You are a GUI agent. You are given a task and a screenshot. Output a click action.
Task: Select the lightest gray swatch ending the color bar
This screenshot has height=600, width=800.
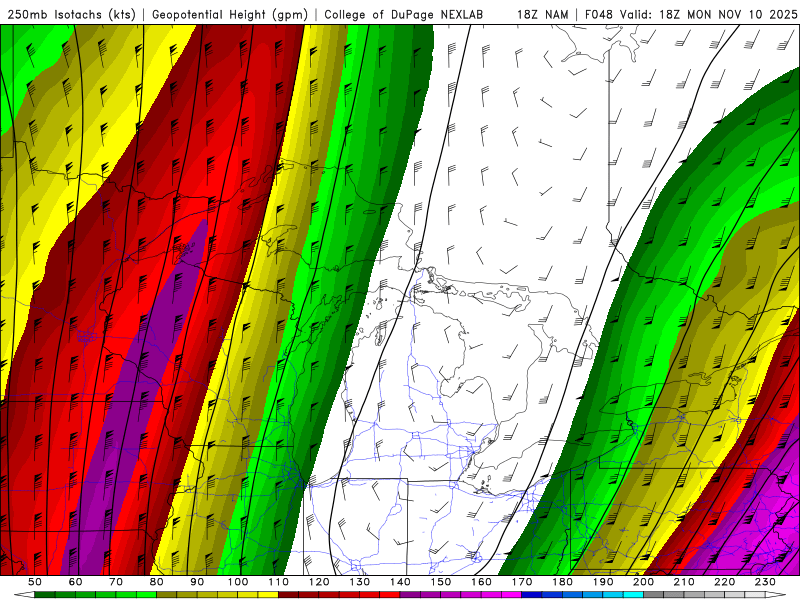pyautogui.click(x=755, y=594)
